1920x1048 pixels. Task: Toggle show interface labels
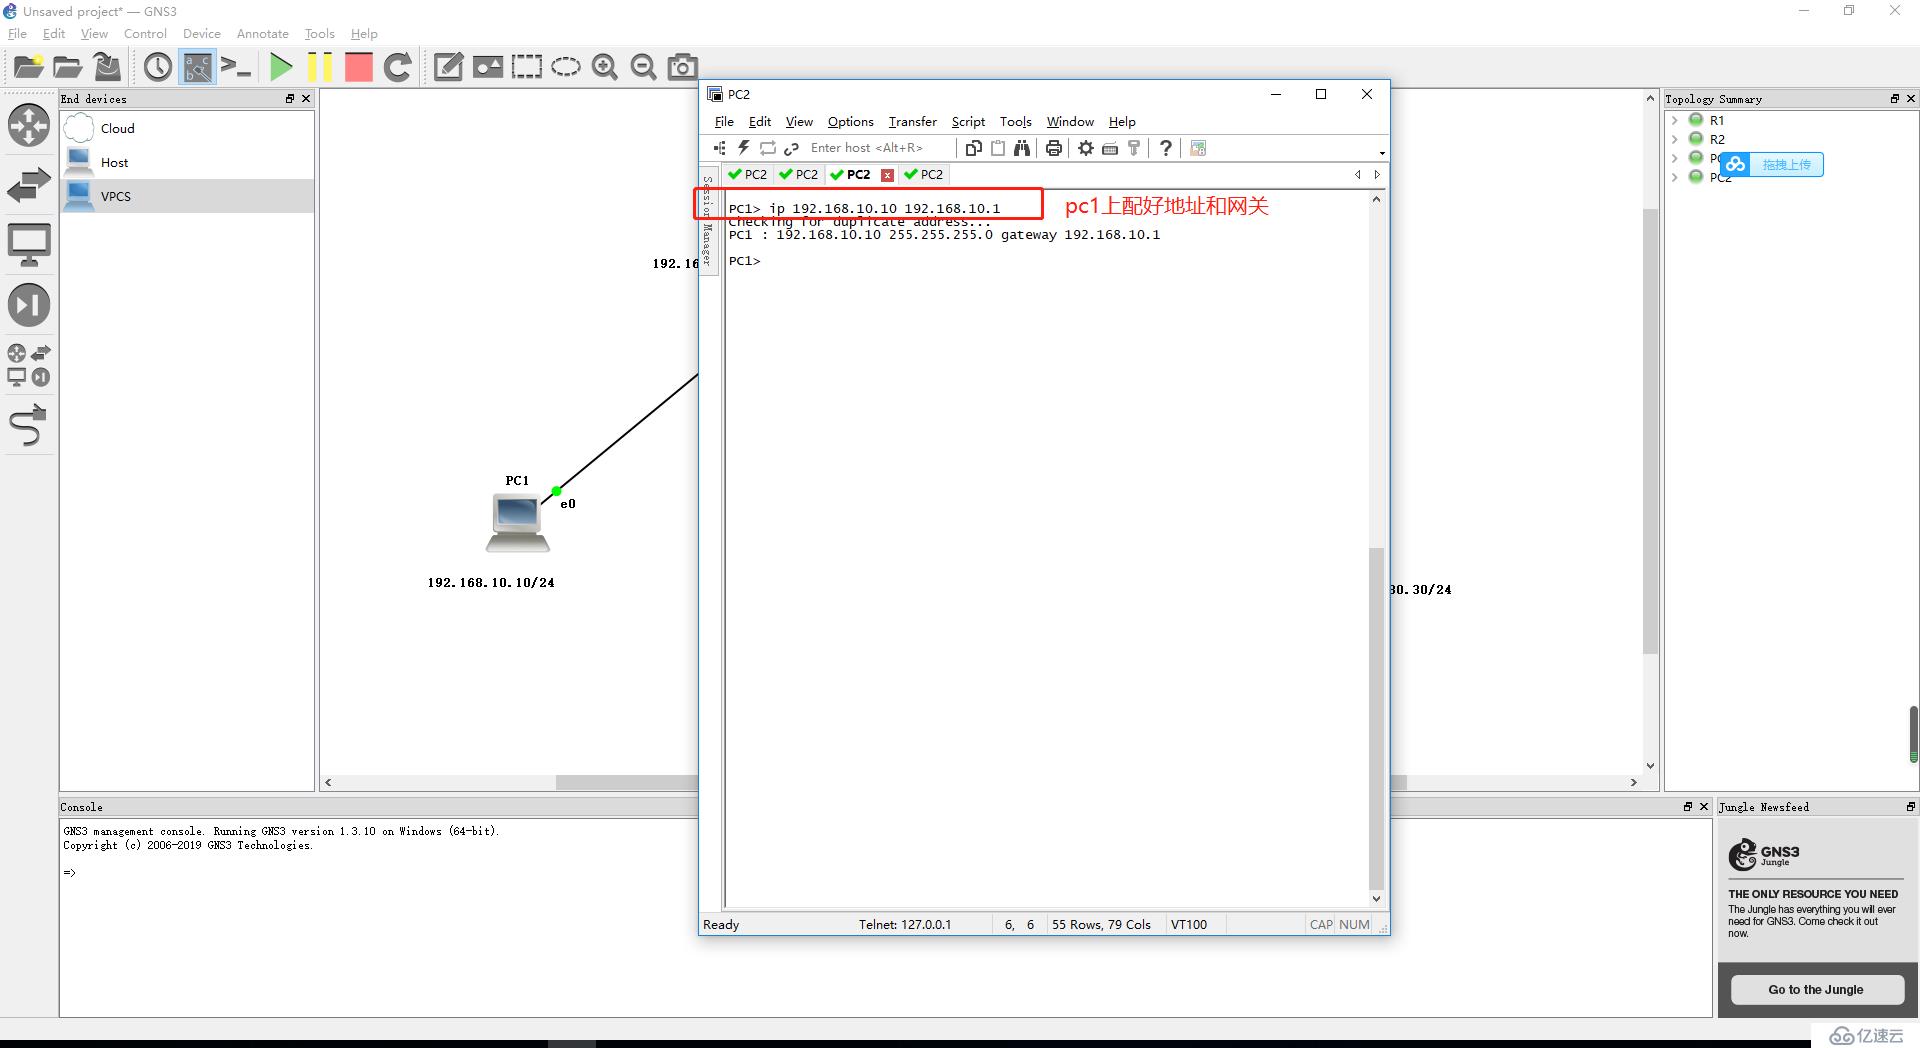point(197,67)
